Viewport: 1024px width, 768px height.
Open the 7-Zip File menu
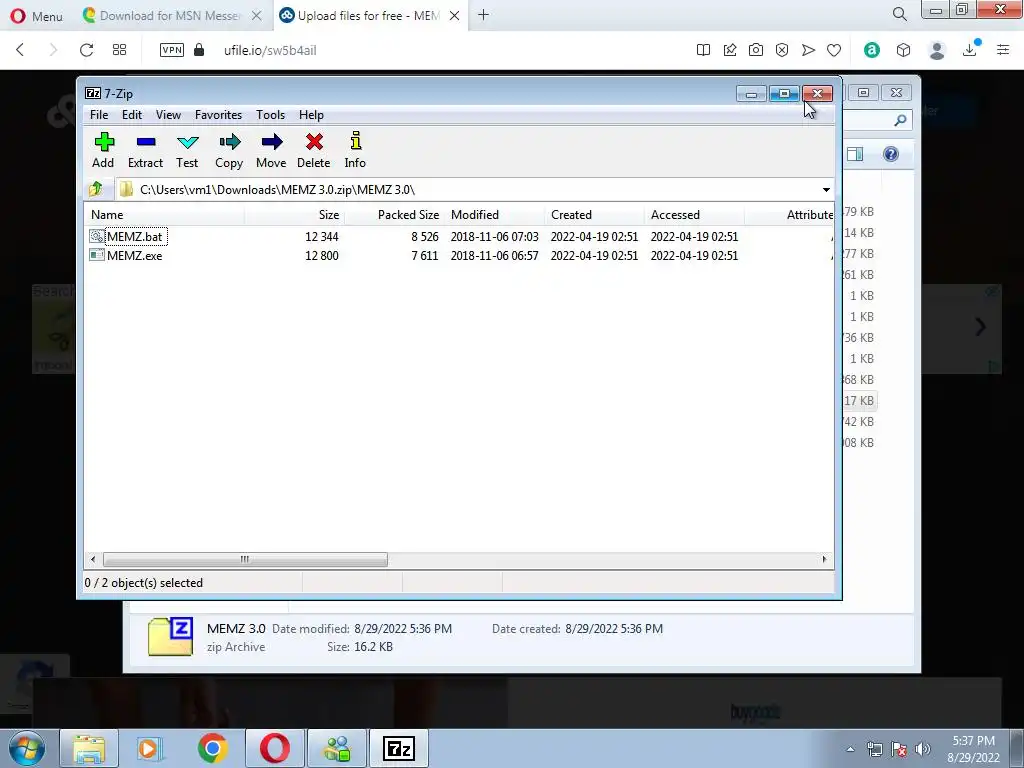99,115
